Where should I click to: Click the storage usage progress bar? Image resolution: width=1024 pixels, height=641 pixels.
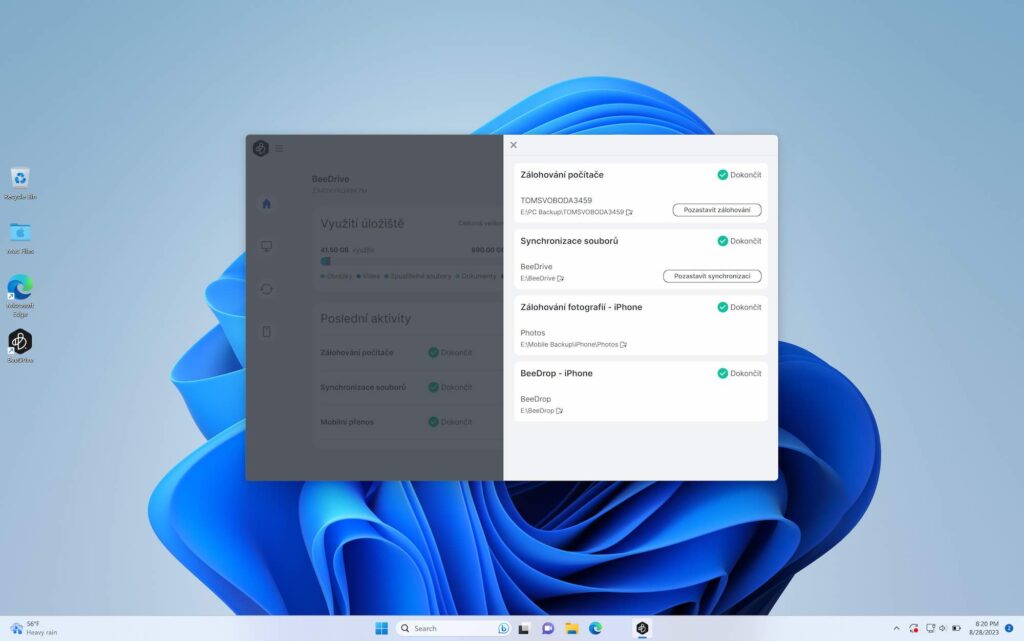(411, 261)
